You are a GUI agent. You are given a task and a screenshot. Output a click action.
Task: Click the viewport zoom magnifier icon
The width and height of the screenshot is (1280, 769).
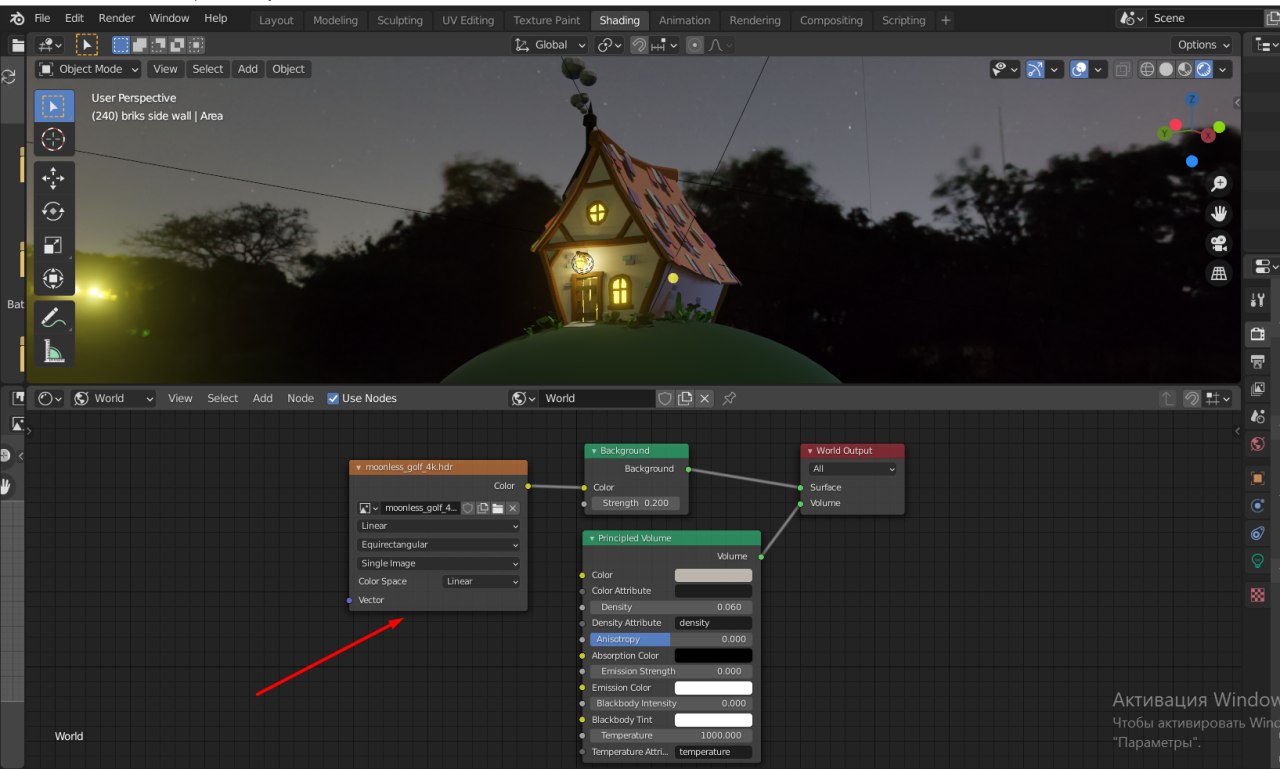[x=1219, y=184]
